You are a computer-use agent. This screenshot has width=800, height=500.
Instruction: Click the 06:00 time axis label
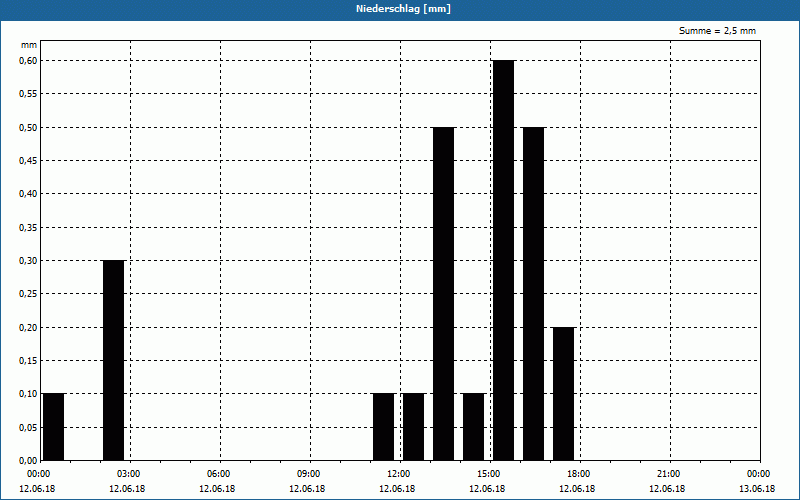point(218,474)
